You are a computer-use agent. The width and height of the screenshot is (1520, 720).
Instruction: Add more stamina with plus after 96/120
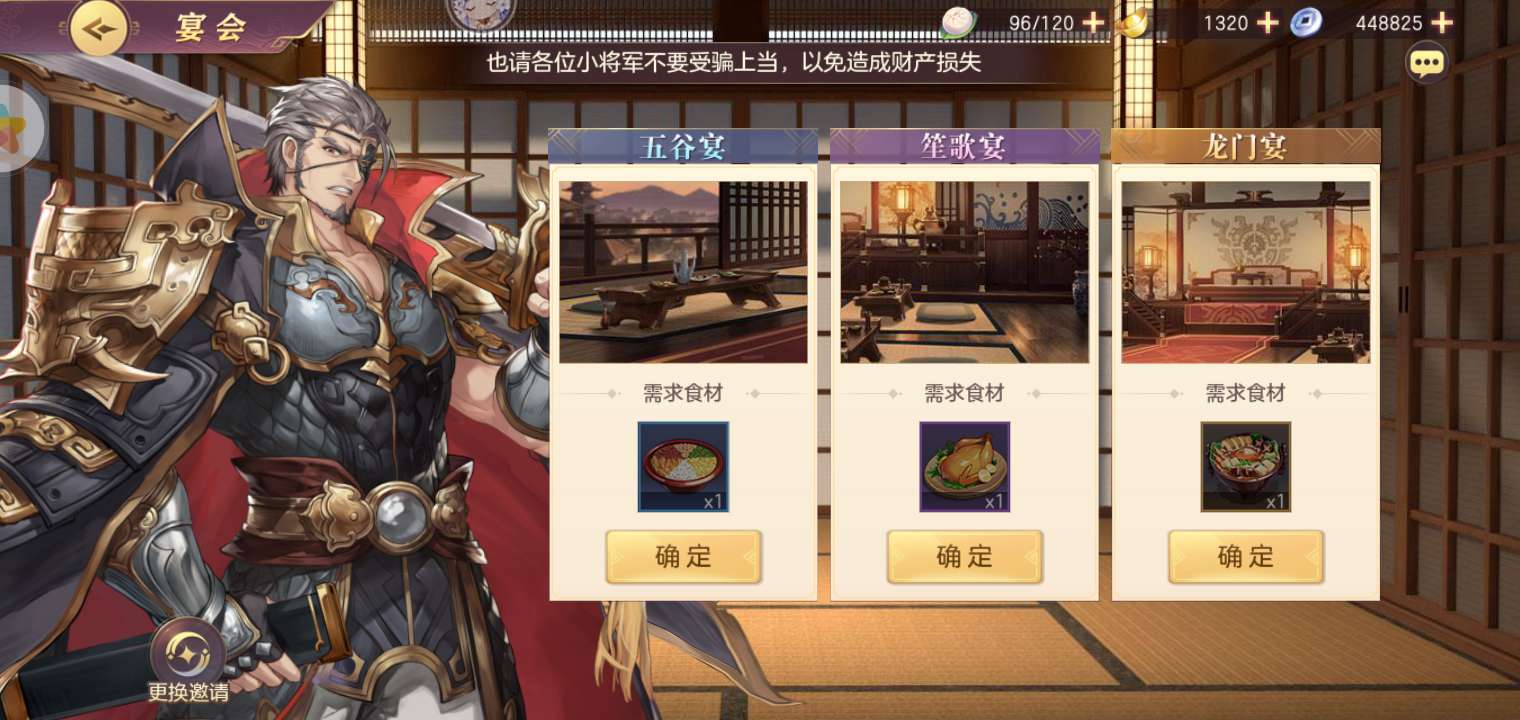tap(1094, 23)
